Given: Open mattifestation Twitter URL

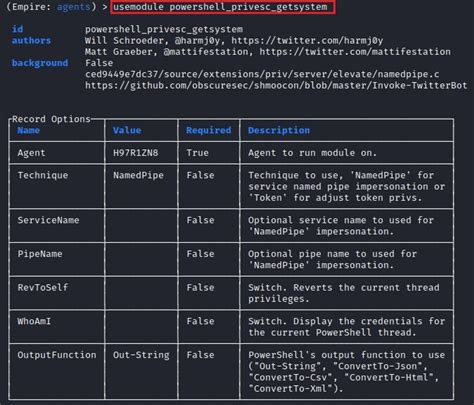Looking at the screenshot, I should pos(355,52).
